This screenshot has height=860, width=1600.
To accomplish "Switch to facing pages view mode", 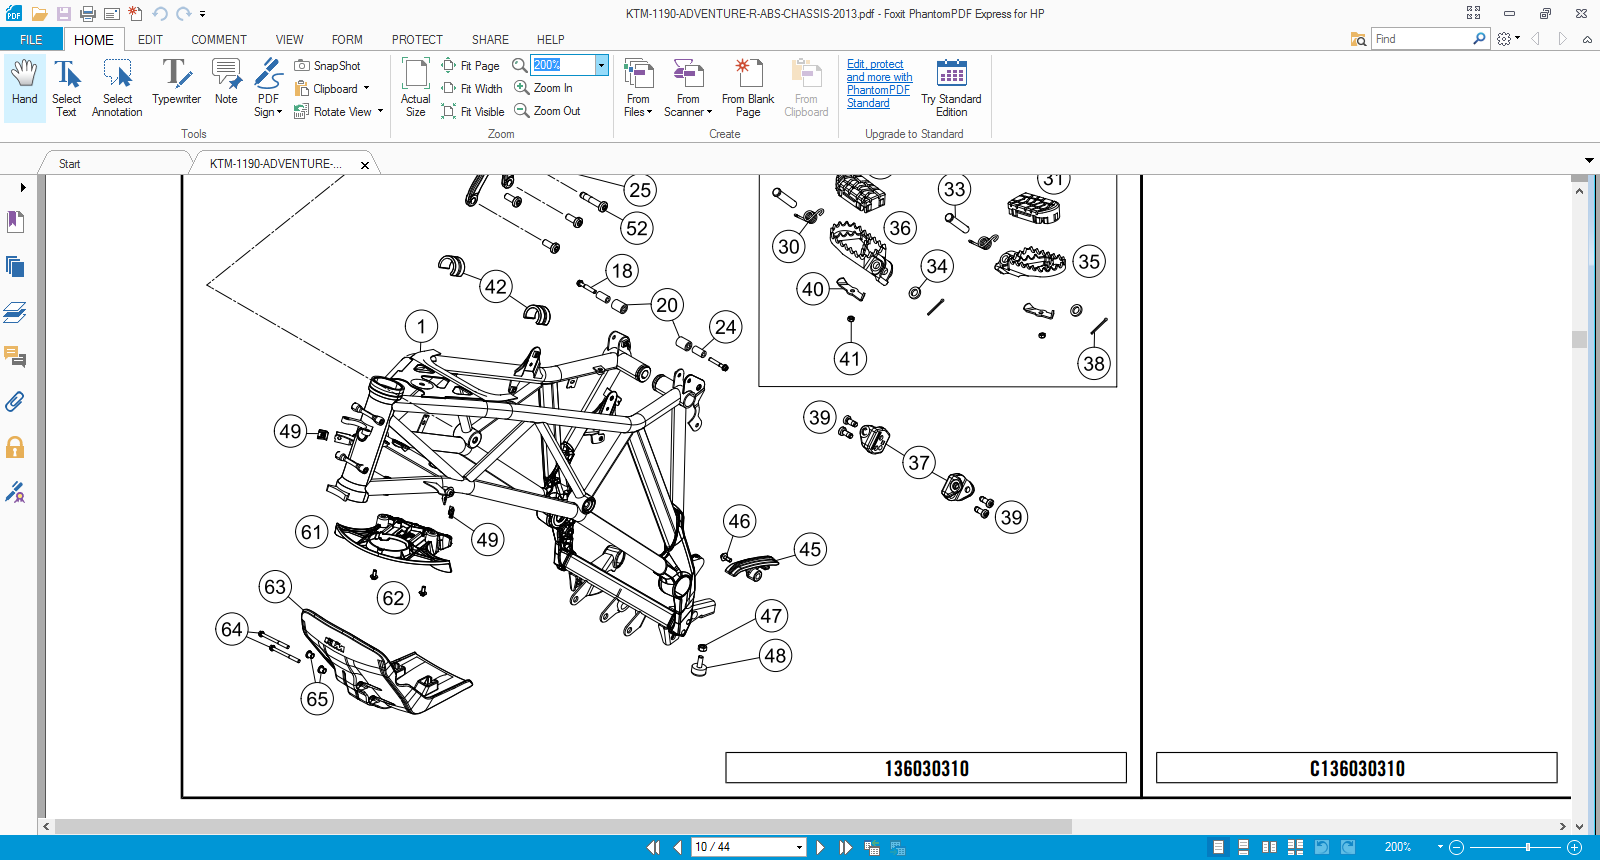I will (1269, 847).
